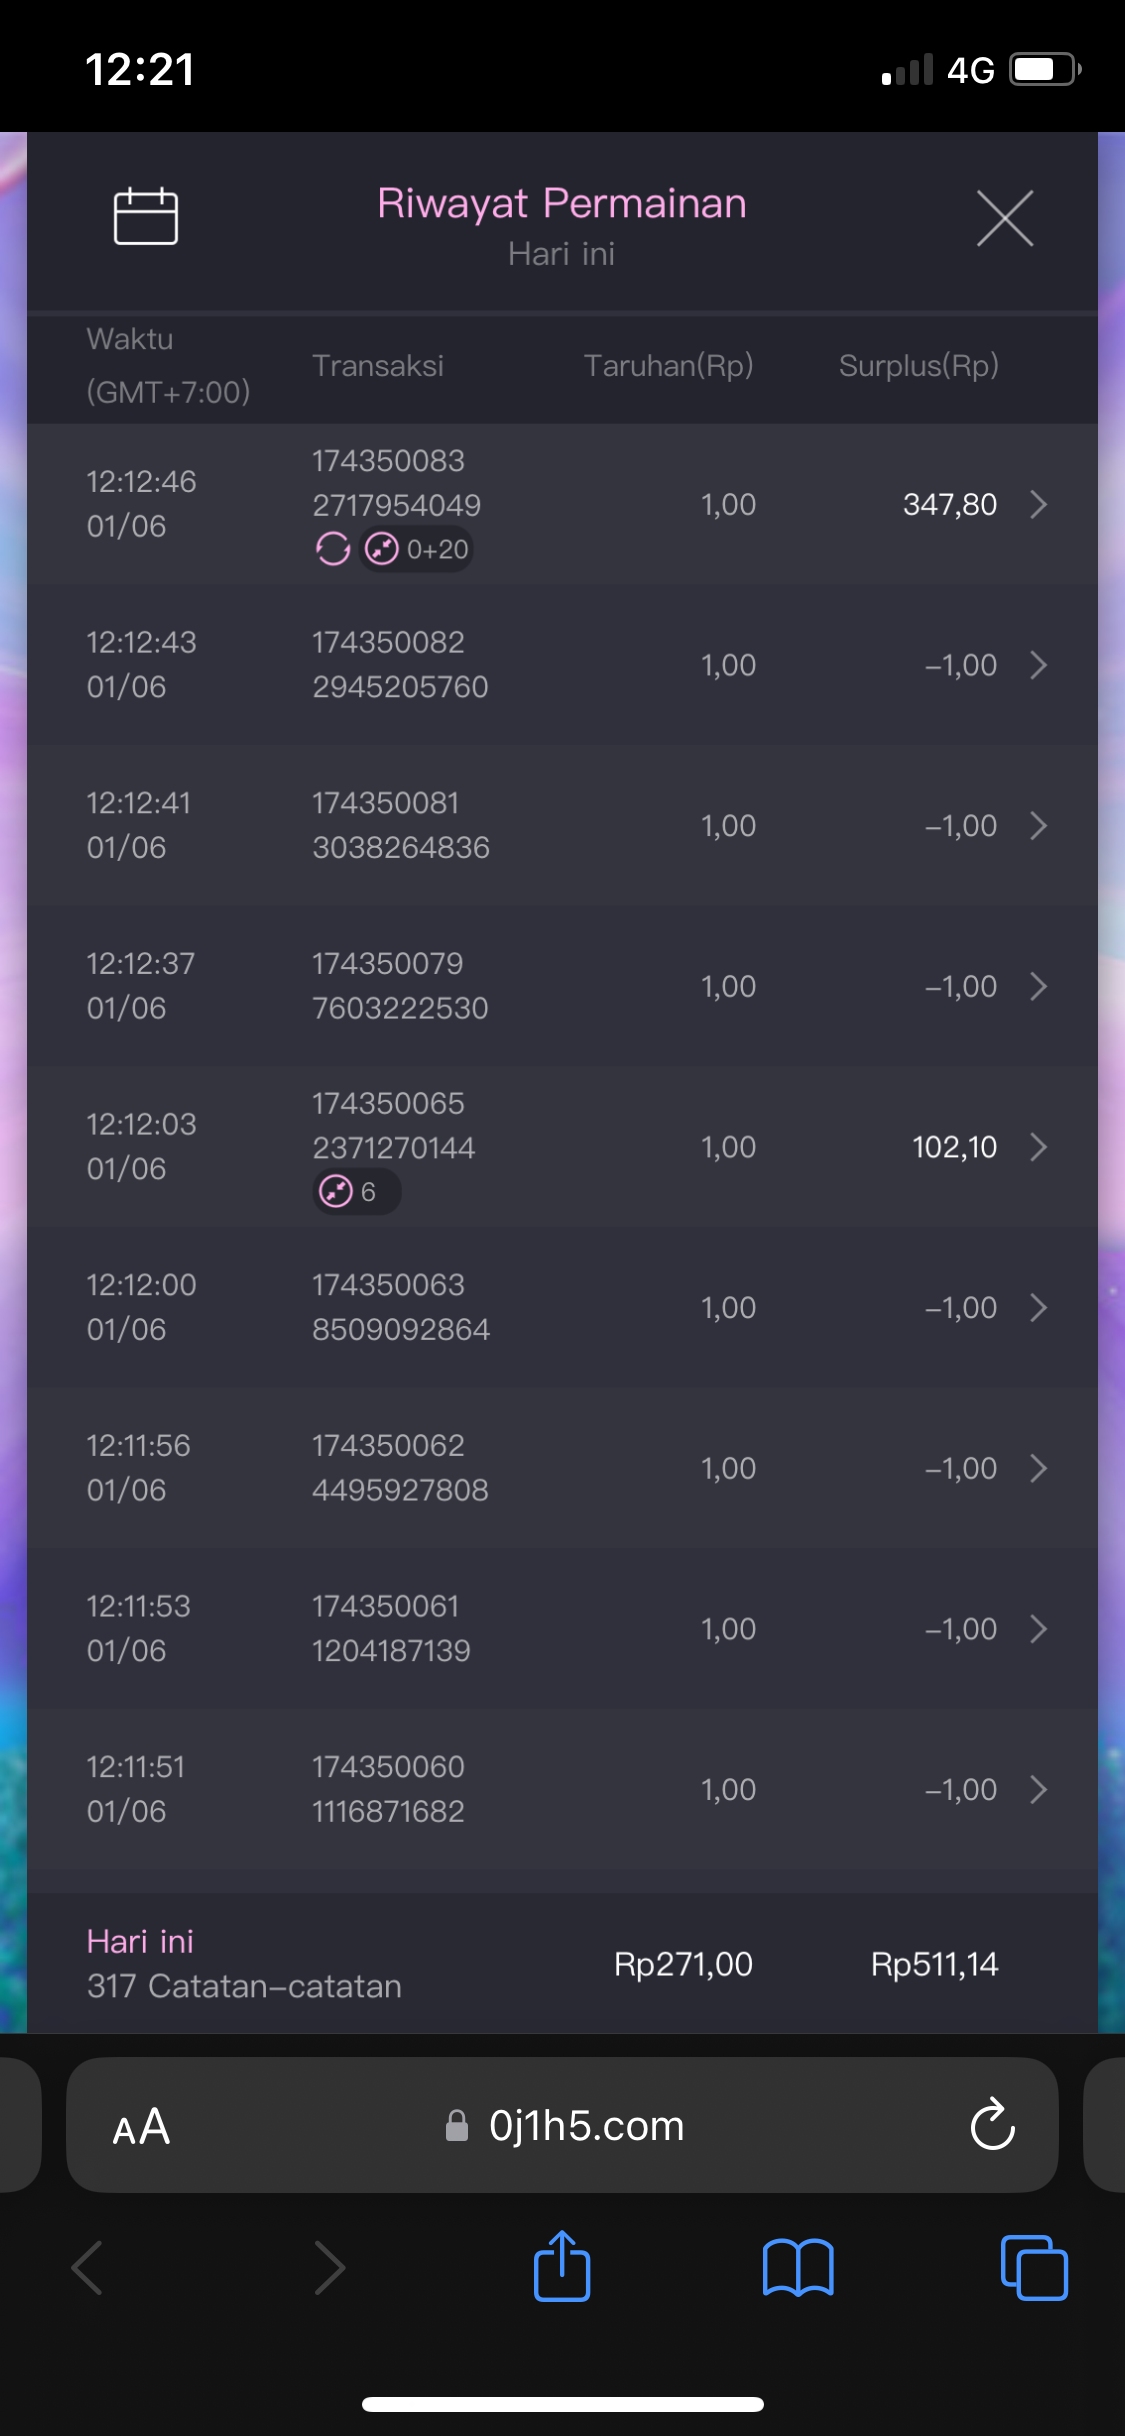Expand details of transaction 174350060

[x=1039, y=1789]
